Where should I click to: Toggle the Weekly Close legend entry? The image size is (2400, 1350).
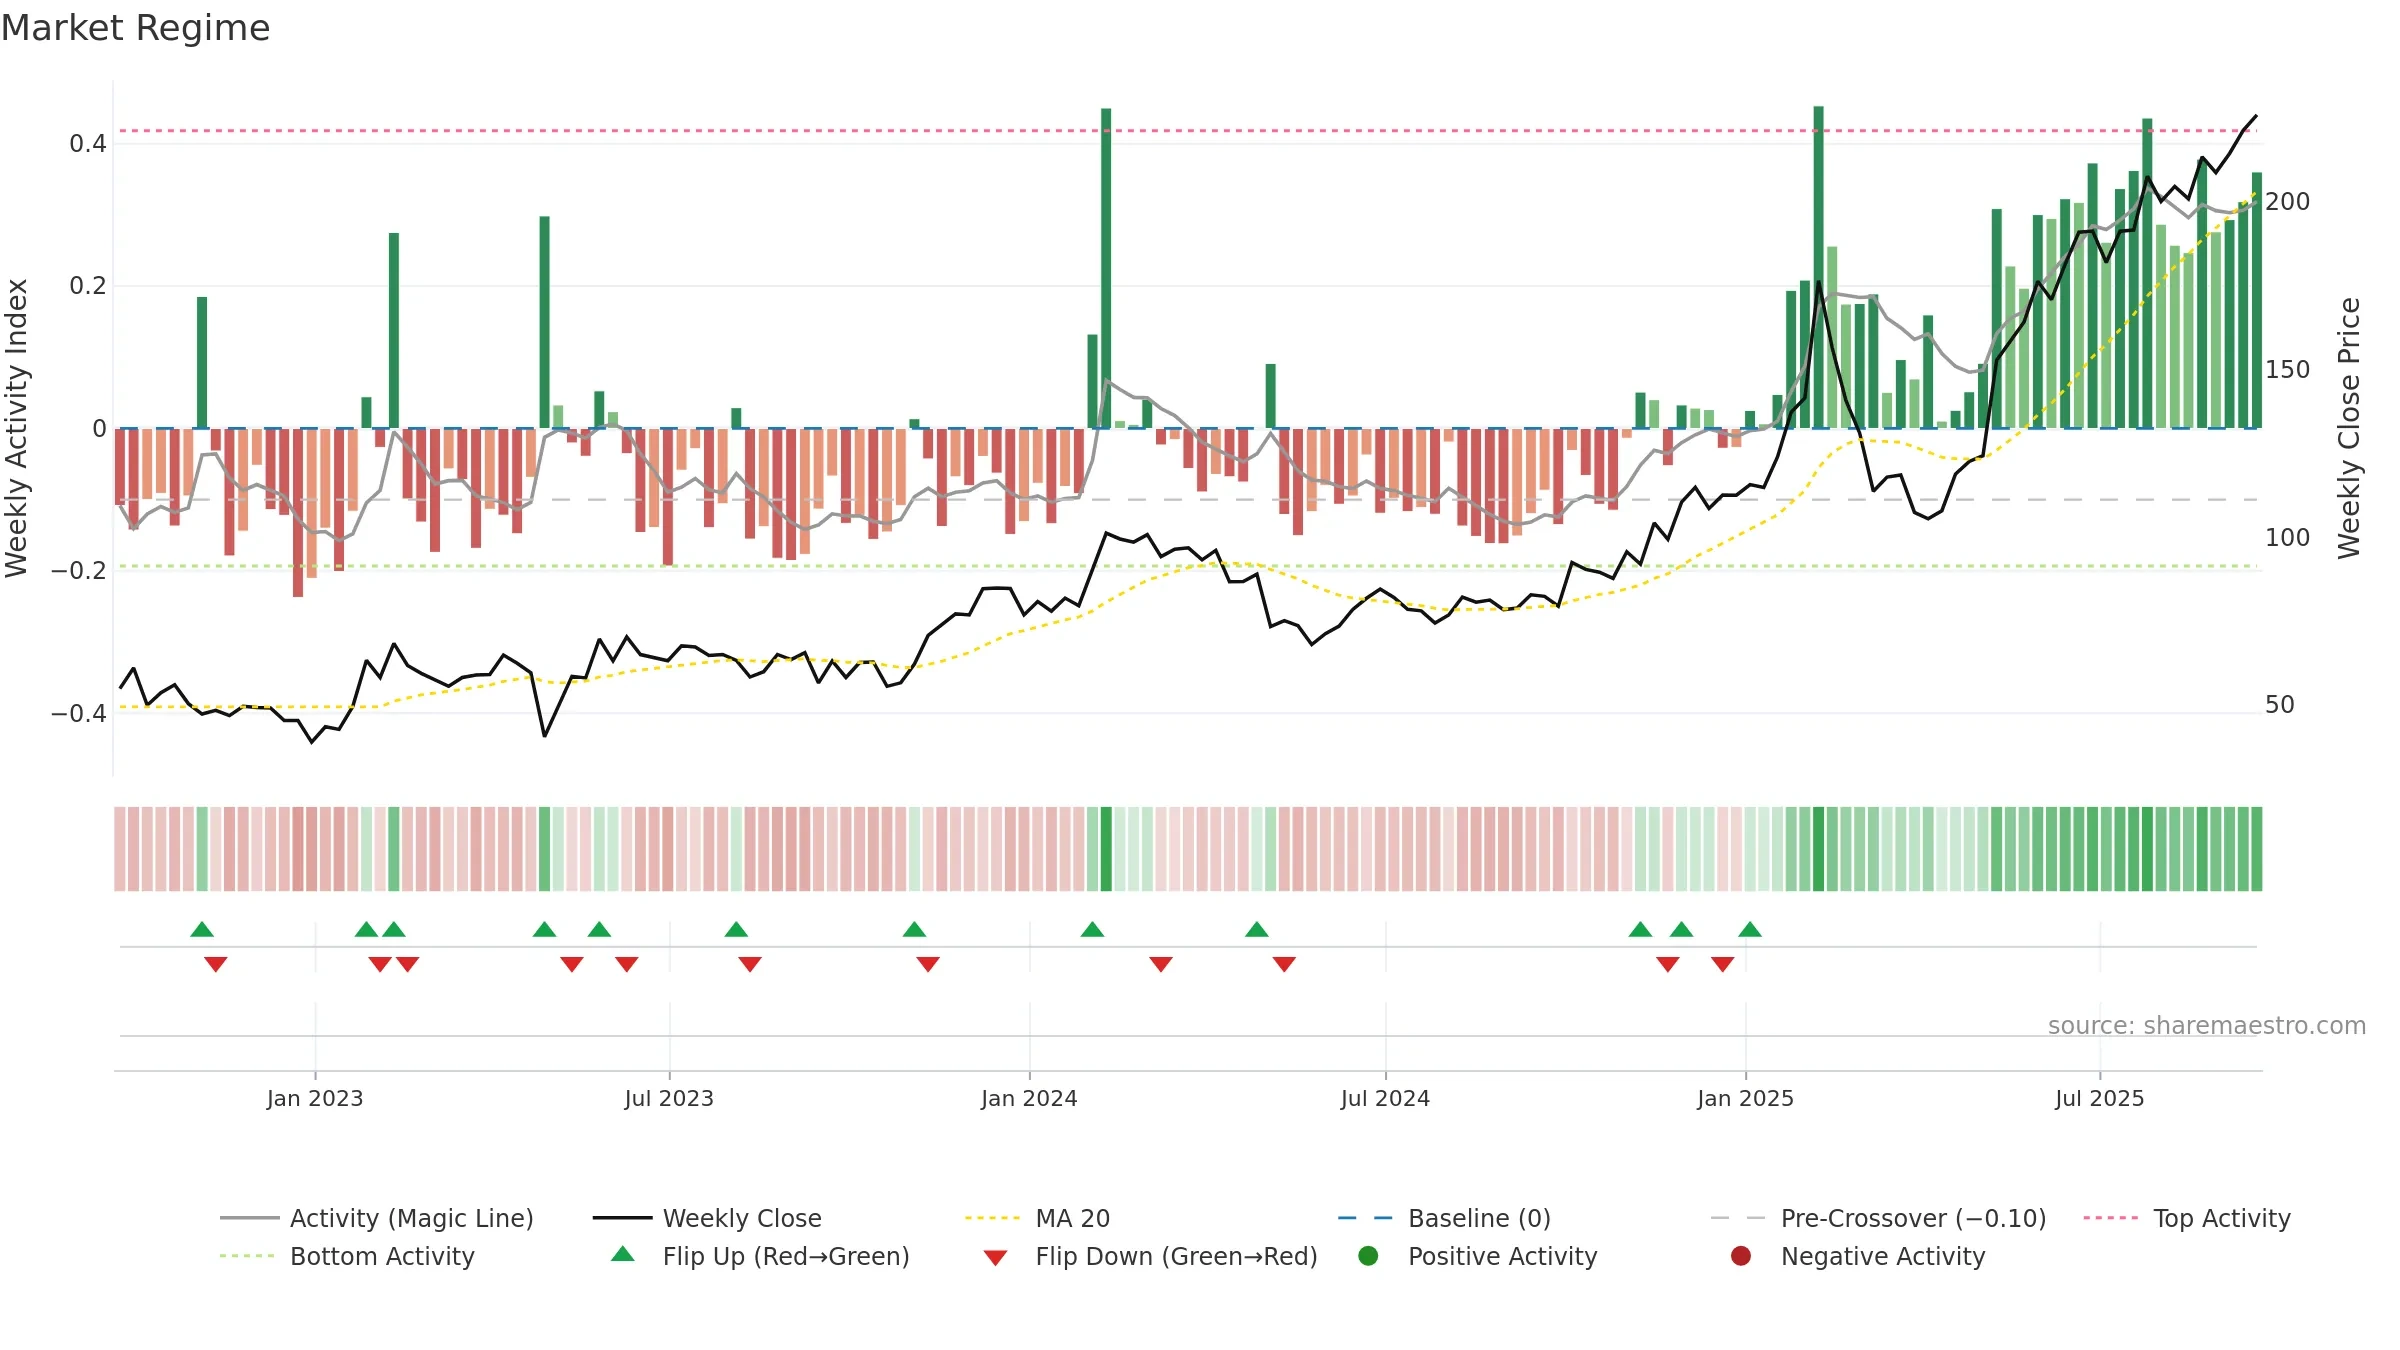click(707, 1218)
